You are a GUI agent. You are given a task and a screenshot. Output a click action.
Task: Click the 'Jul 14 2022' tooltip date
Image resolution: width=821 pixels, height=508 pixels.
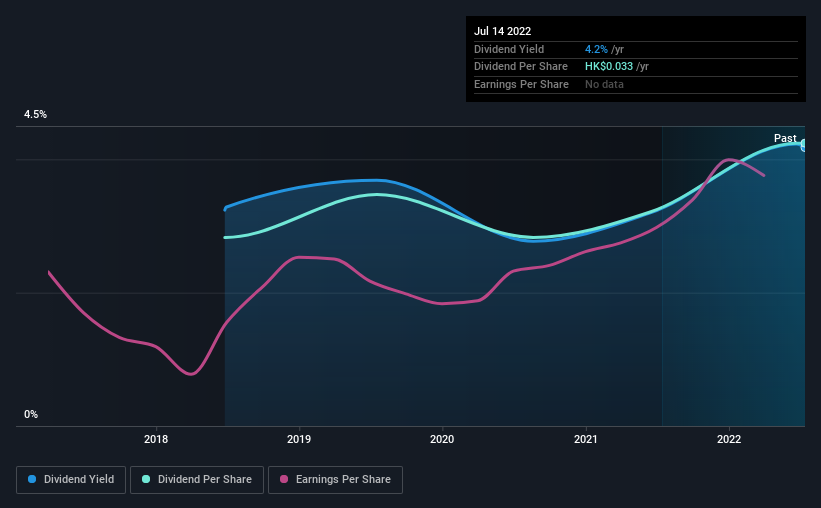click(502, 31)
